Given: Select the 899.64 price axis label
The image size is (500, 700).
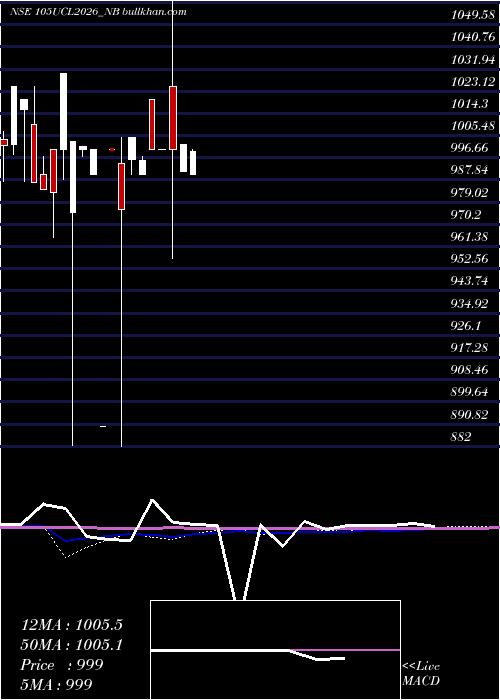Looking at the screenshot, I should pyautogui.click(x=469, y=392).
